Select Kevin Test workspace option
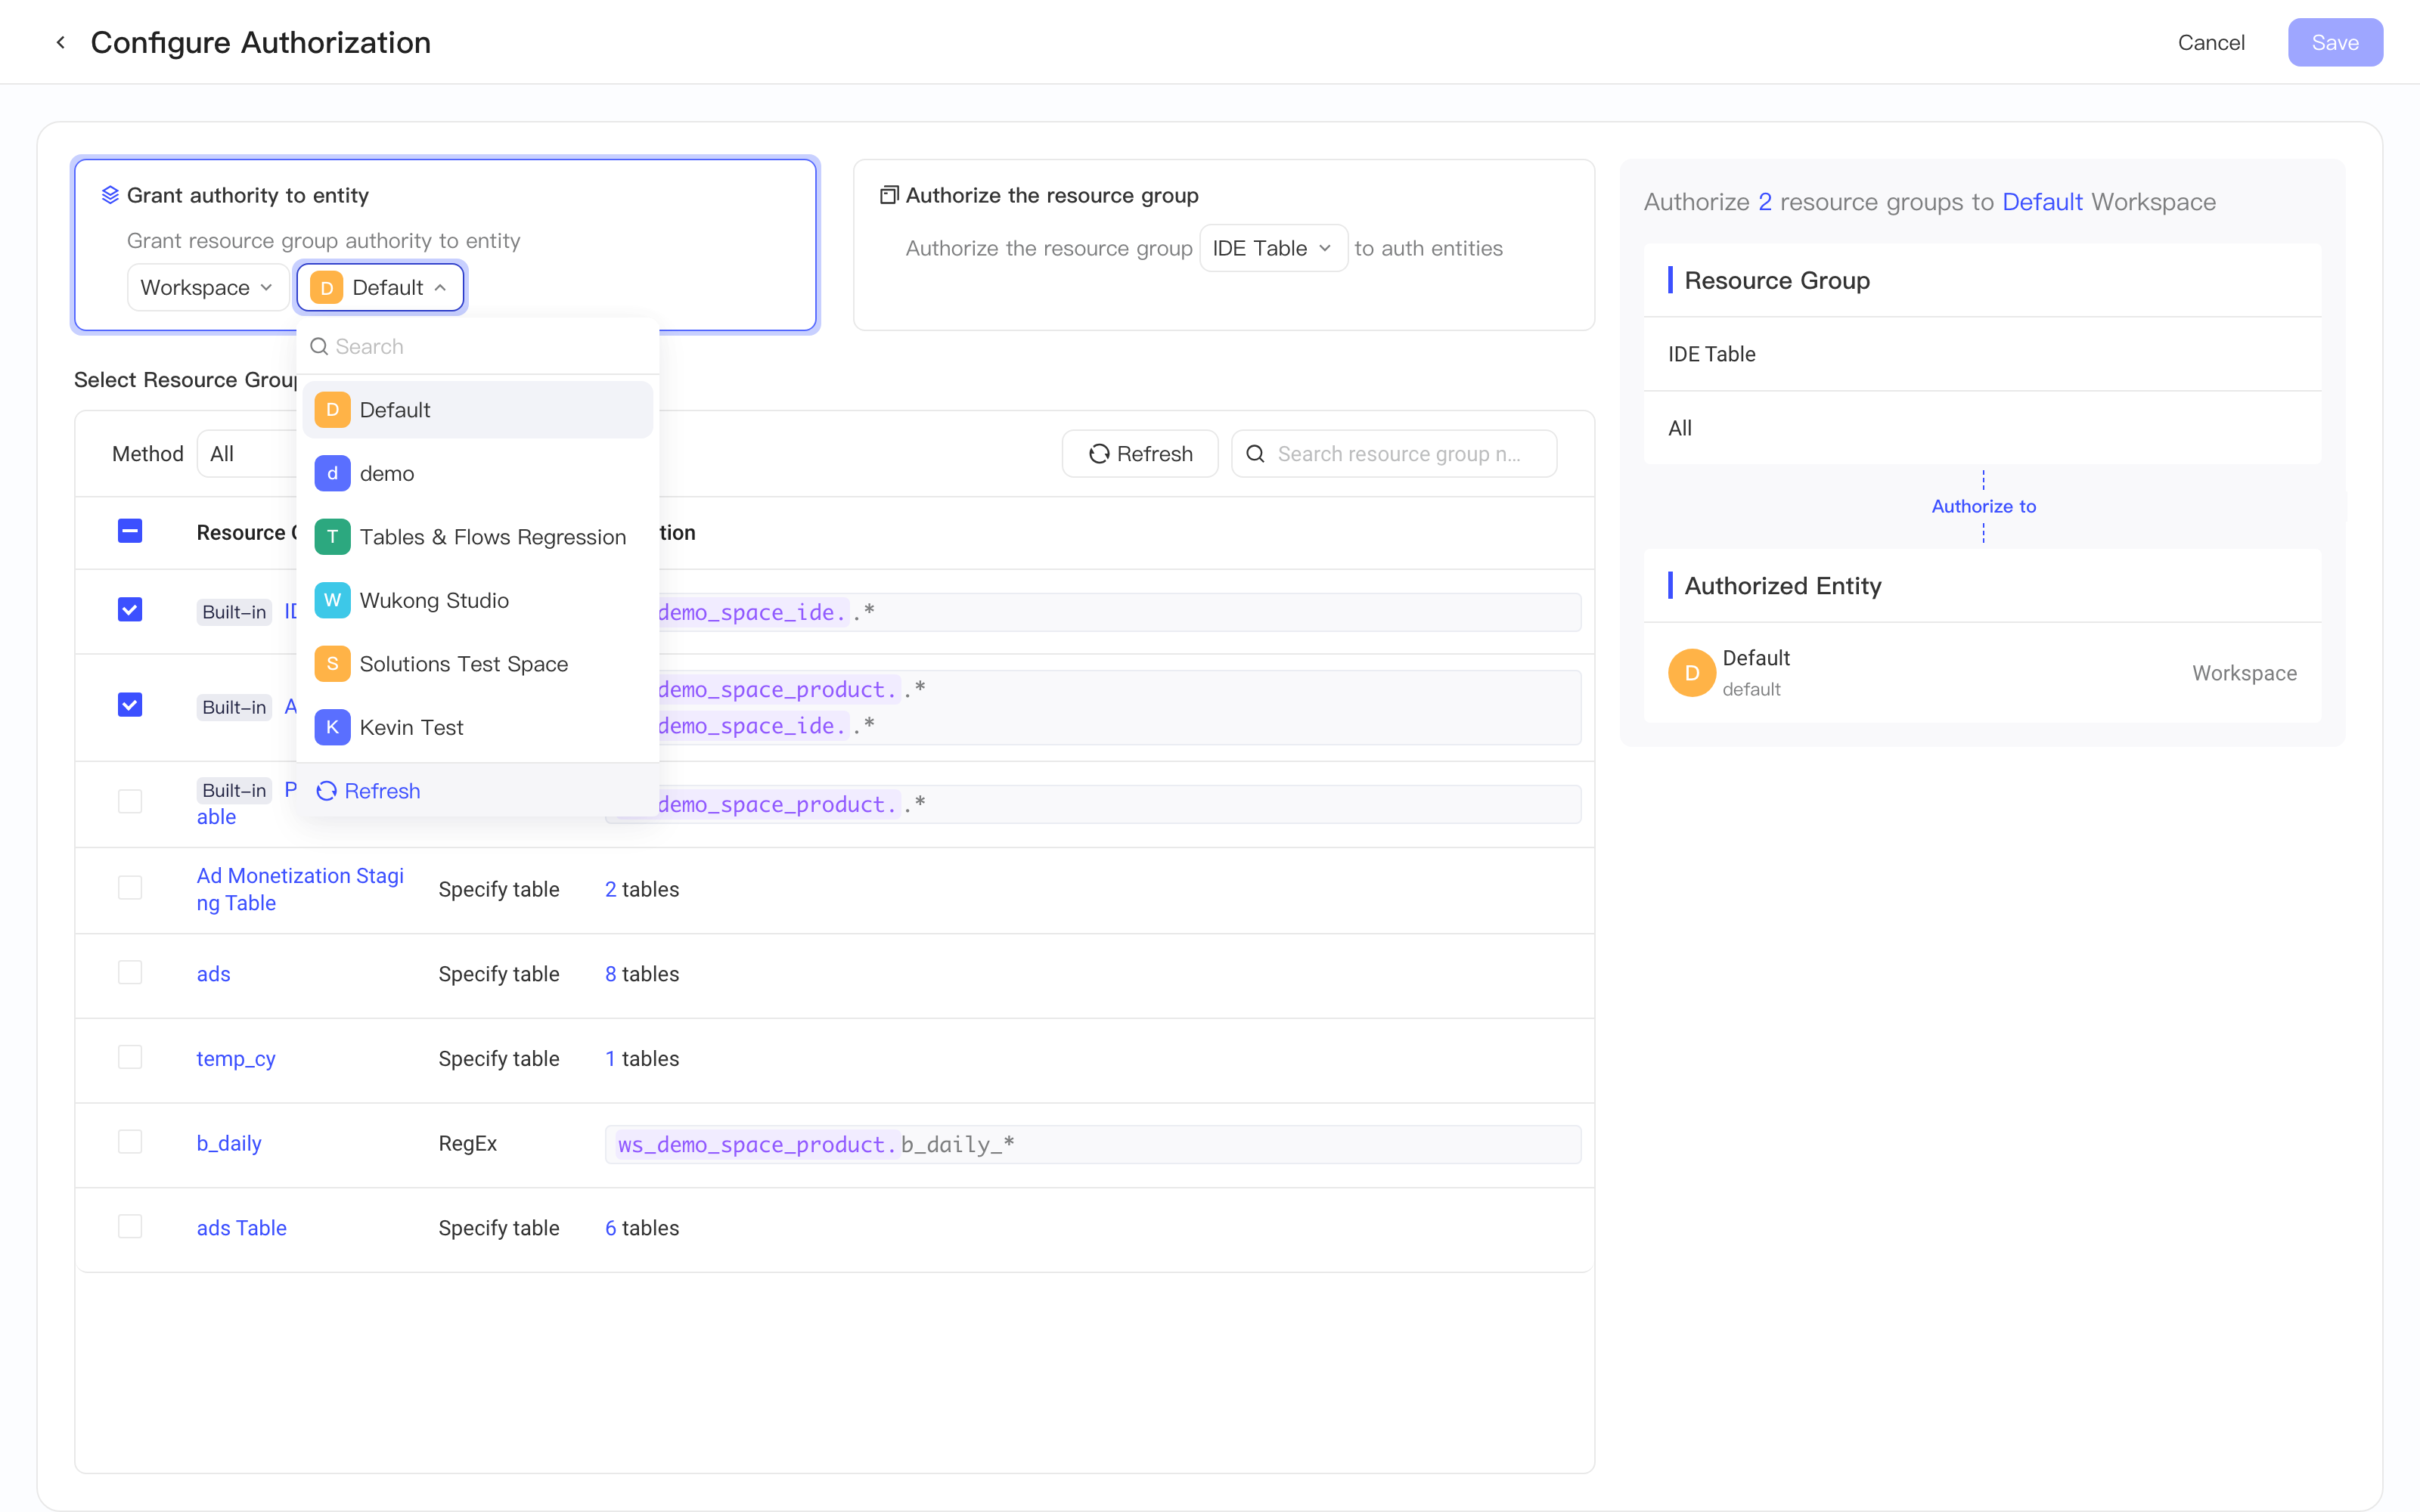Image resolution: width=2420 pixels, height=1512 pixels. (478, 727)
